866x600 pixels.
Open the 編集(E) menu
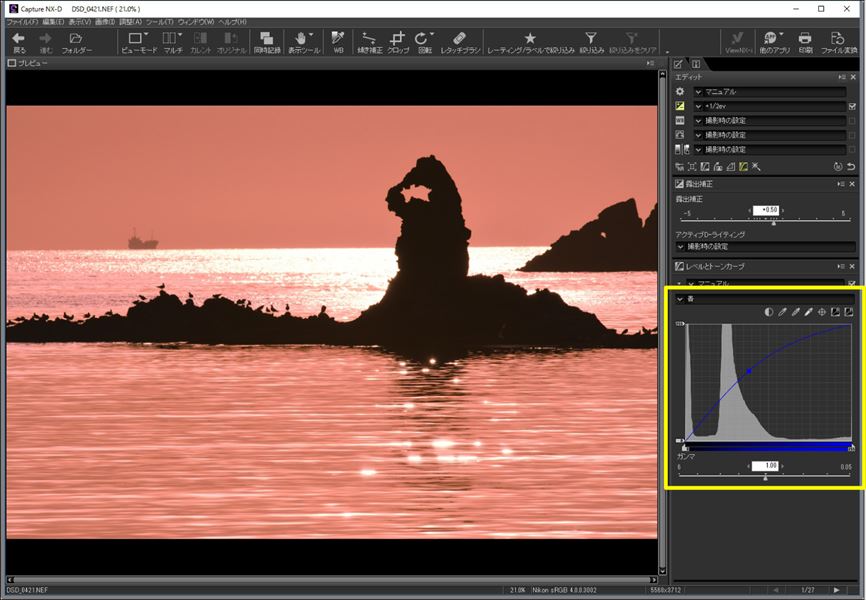tap(53, 22)
